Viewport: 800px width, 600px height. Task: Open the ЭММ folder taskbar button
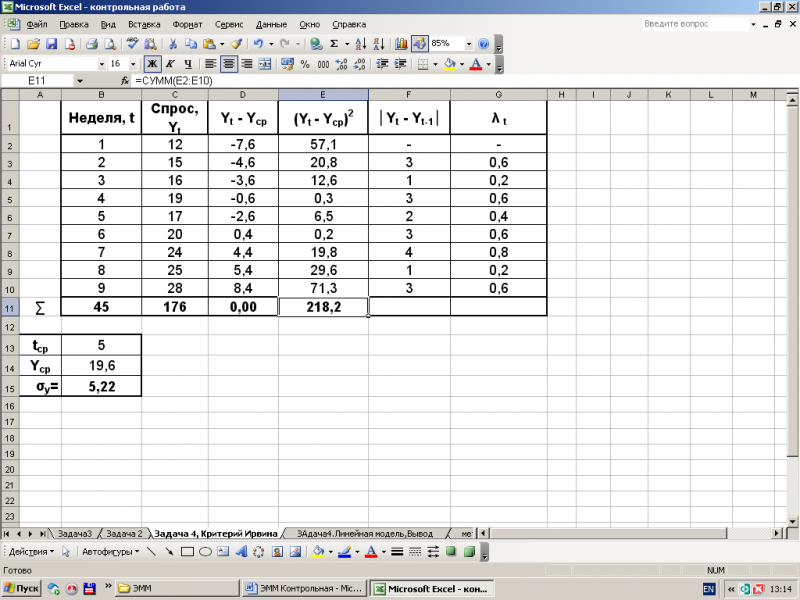[x=177, y=589]
